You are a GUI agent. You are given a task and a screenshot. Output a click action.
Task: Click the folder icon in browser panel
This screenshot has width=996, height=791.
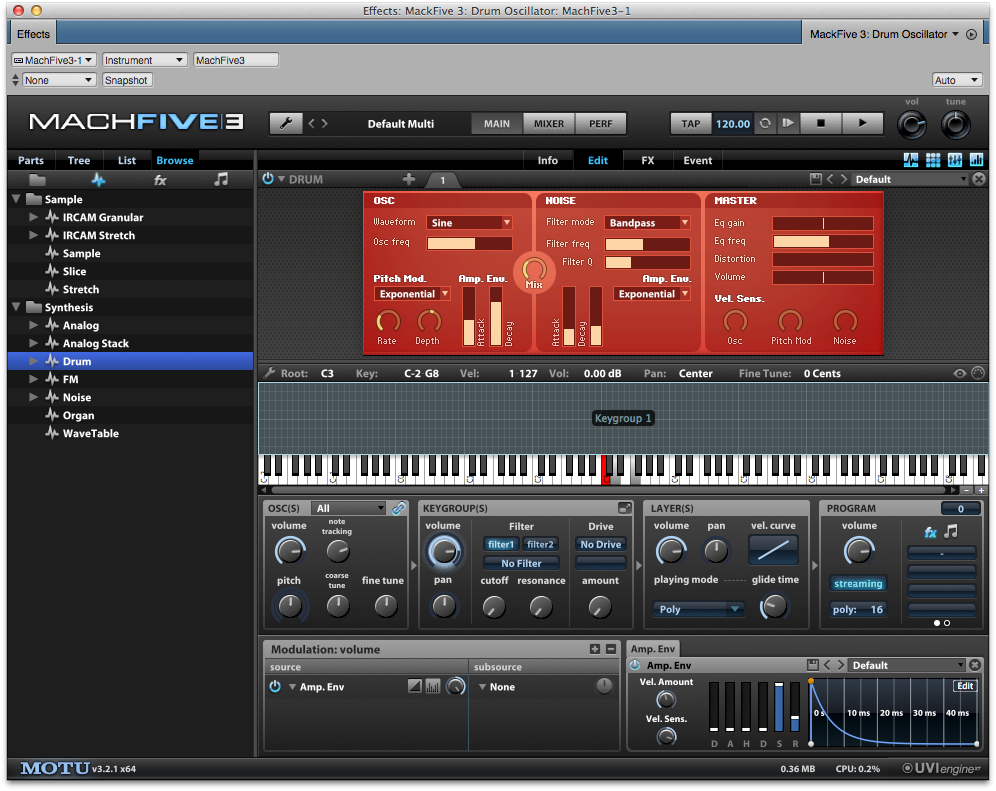click(37, 180)
